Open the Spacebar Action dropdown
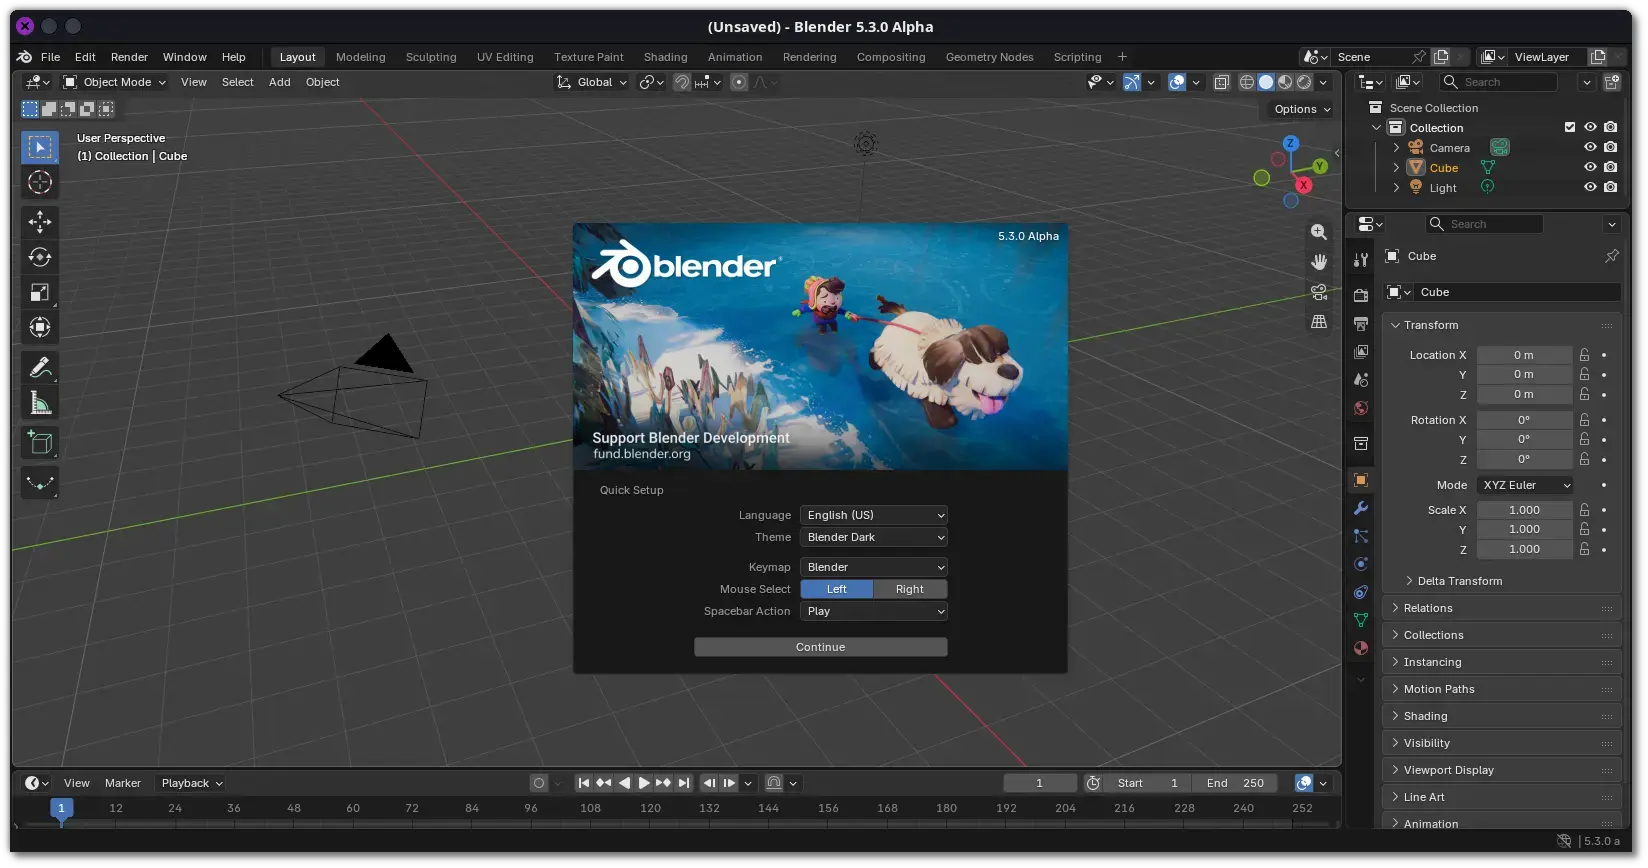The image size is (1648, 868). click(874, 611)
